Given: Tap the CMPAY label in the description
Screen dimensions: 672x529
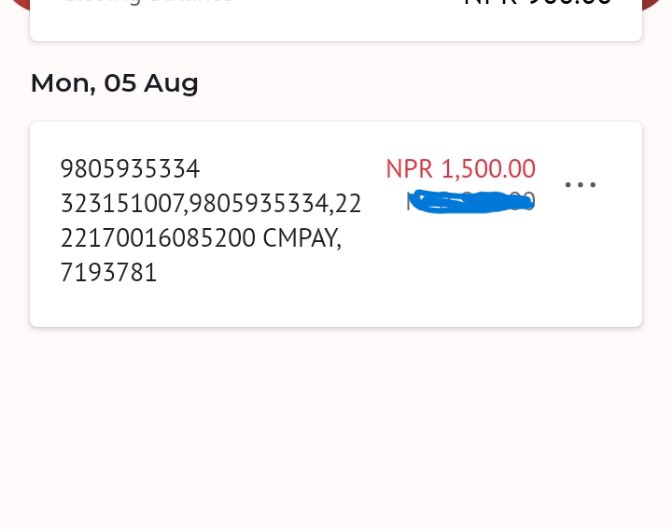Looking at the screenshot, I should tap(302, 238).
